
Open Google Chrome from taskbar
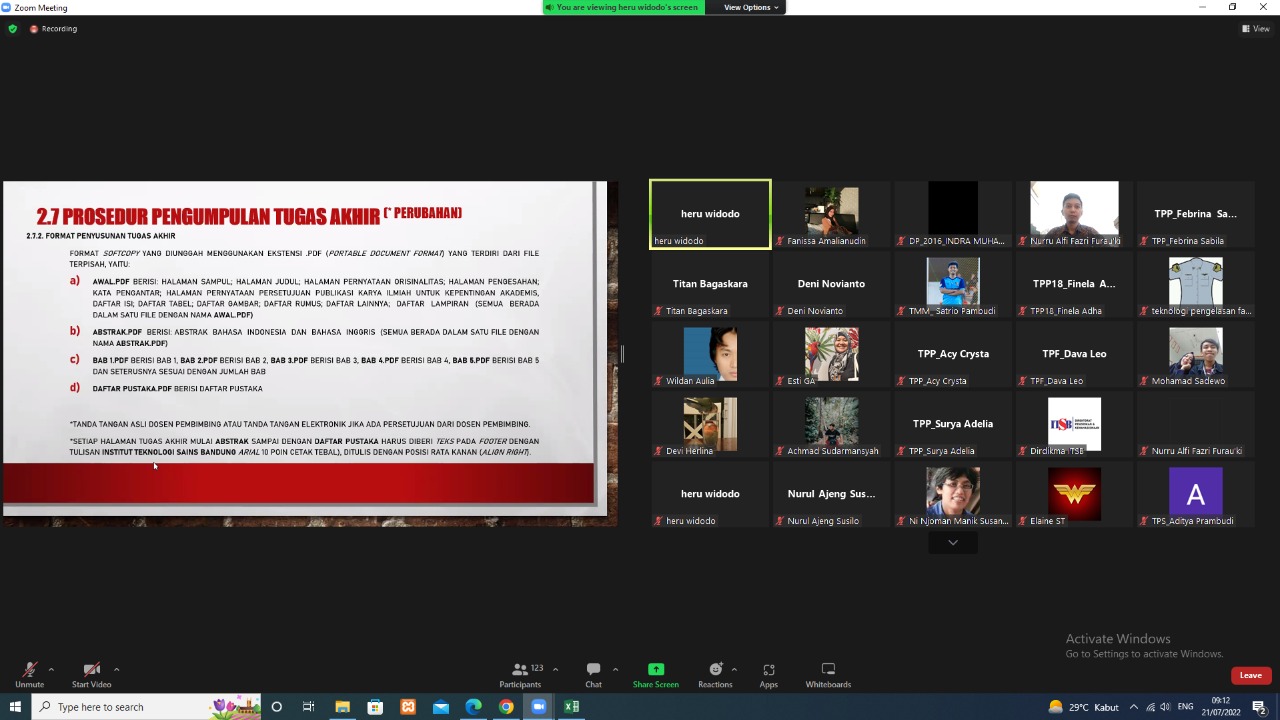click(507, 707)
